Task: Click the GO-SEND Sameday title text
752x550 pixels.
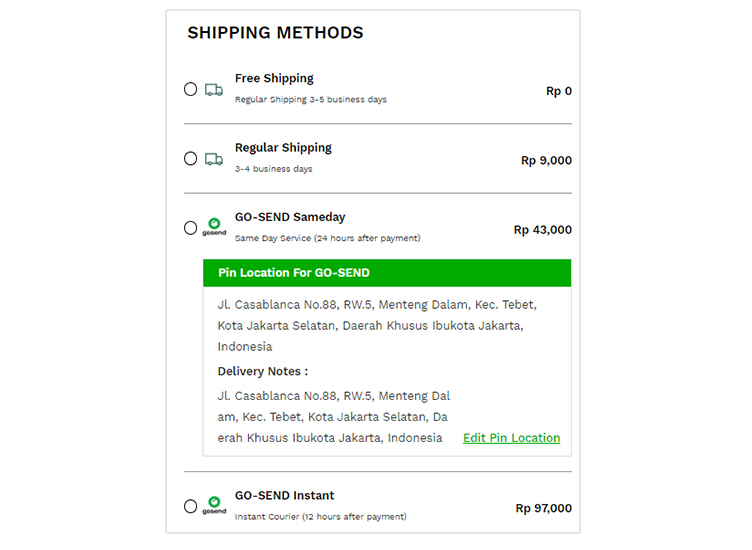Action: click(x=290, y=217)
